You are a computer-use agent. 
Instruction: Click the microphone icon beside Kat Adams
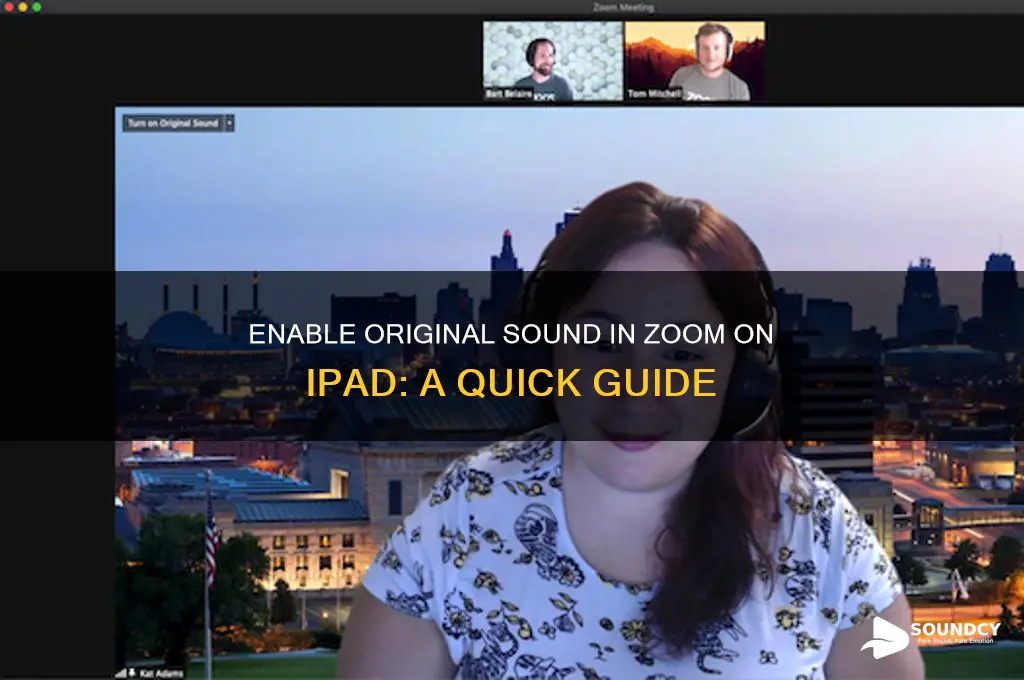[132, 673]
